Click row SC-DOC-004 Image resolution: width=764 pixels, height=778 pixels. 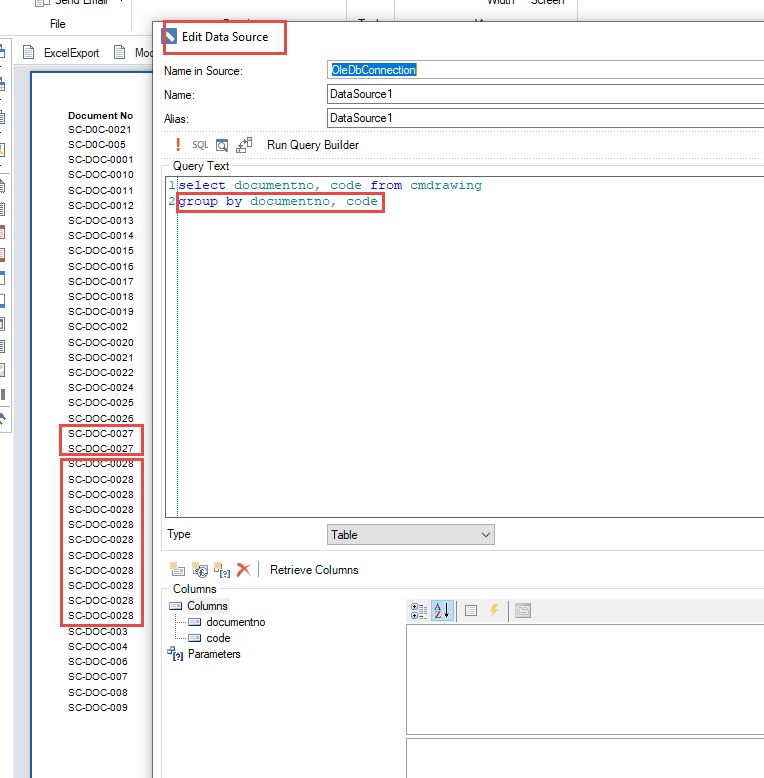(98, 647)
